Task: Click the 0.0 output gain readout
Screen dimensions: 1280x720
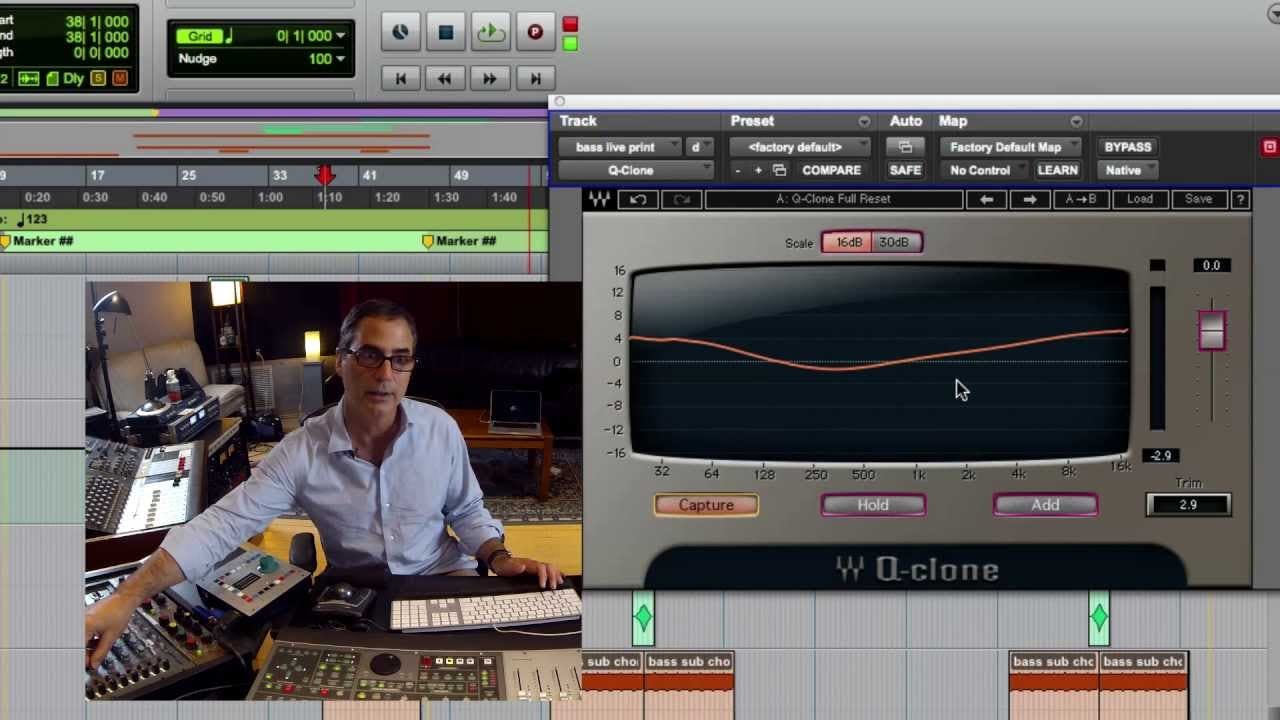Action: tap(1211, 265)
